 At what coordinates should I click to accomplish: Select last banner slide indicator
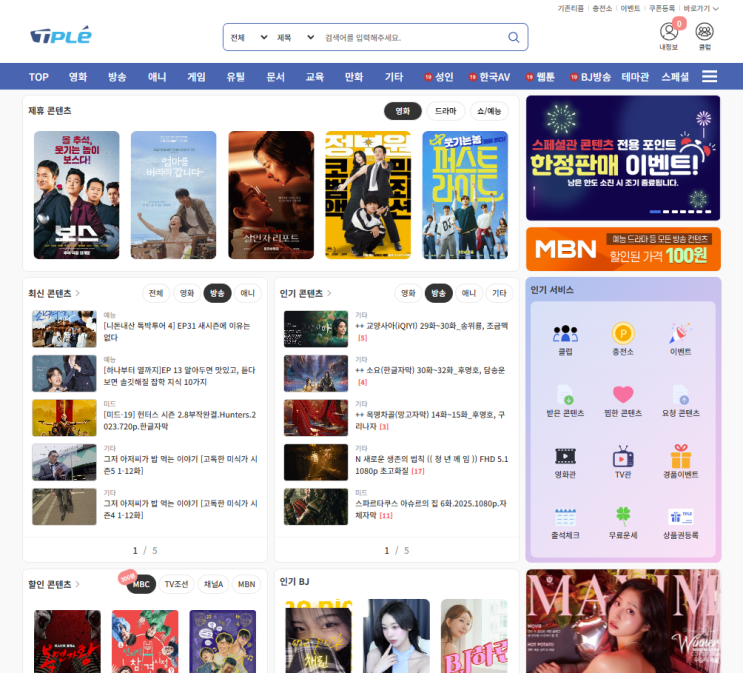tap(708, 212)
